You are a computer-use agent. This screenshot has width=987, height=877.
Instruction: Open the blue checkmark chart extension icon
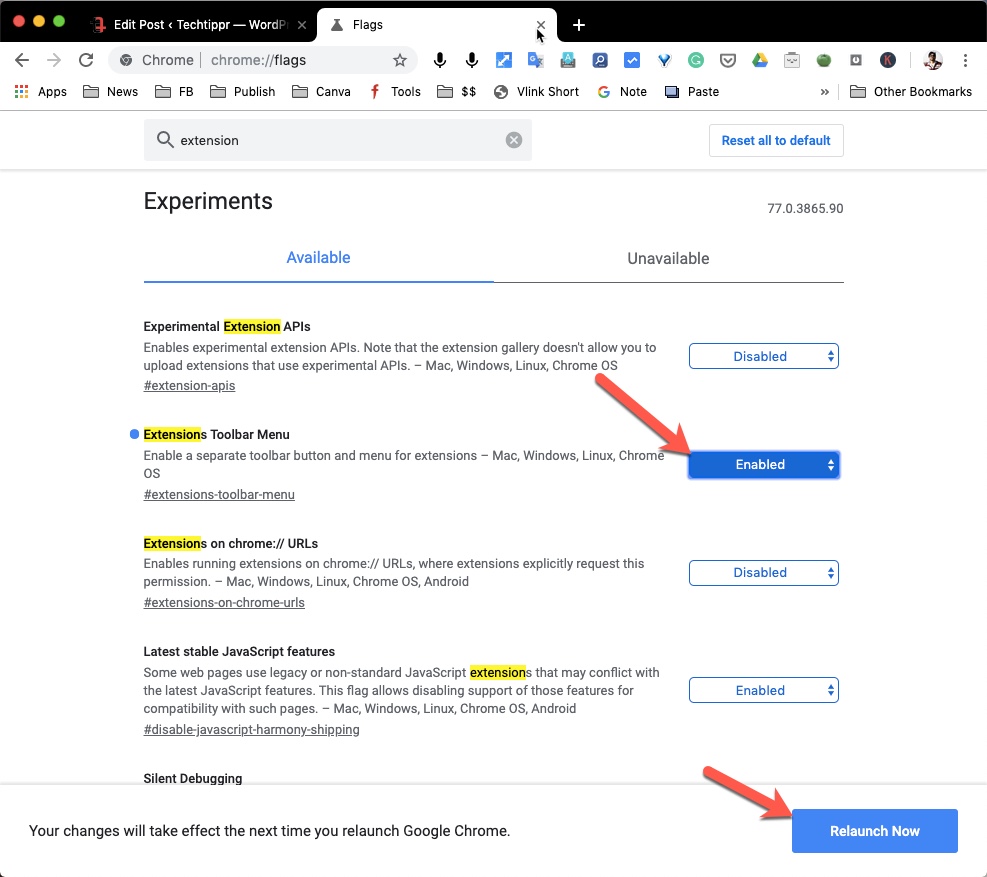pyautogui.click(x=632, y=60)
